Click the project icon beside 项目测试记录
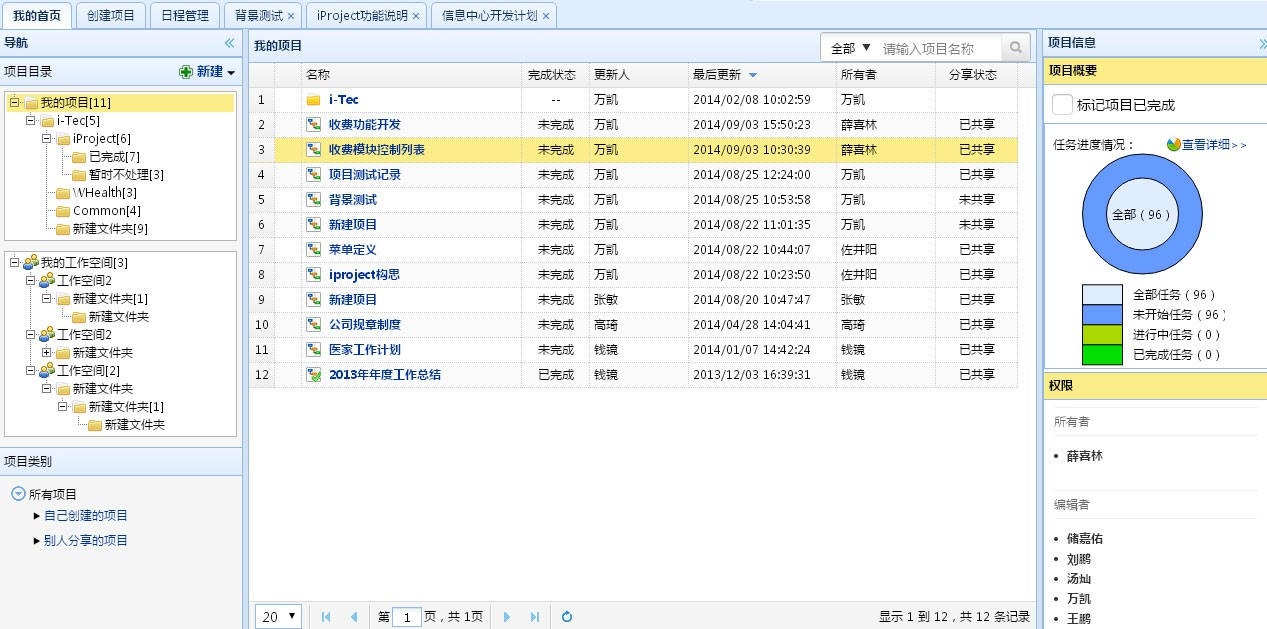 coord(314,175)
